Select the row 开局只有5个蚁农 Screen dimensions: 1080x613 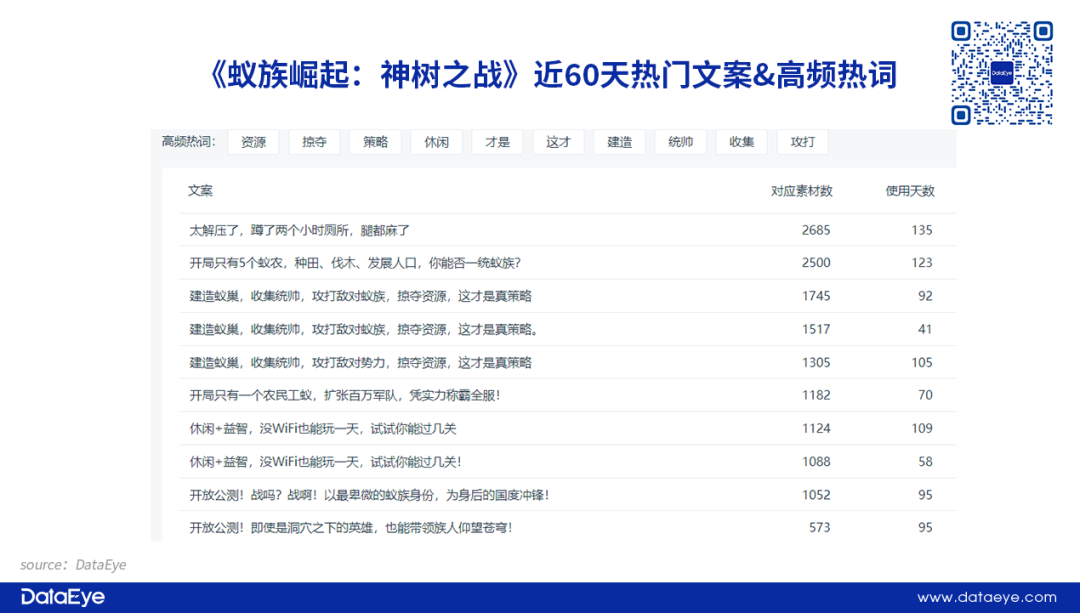pos(568,263)
